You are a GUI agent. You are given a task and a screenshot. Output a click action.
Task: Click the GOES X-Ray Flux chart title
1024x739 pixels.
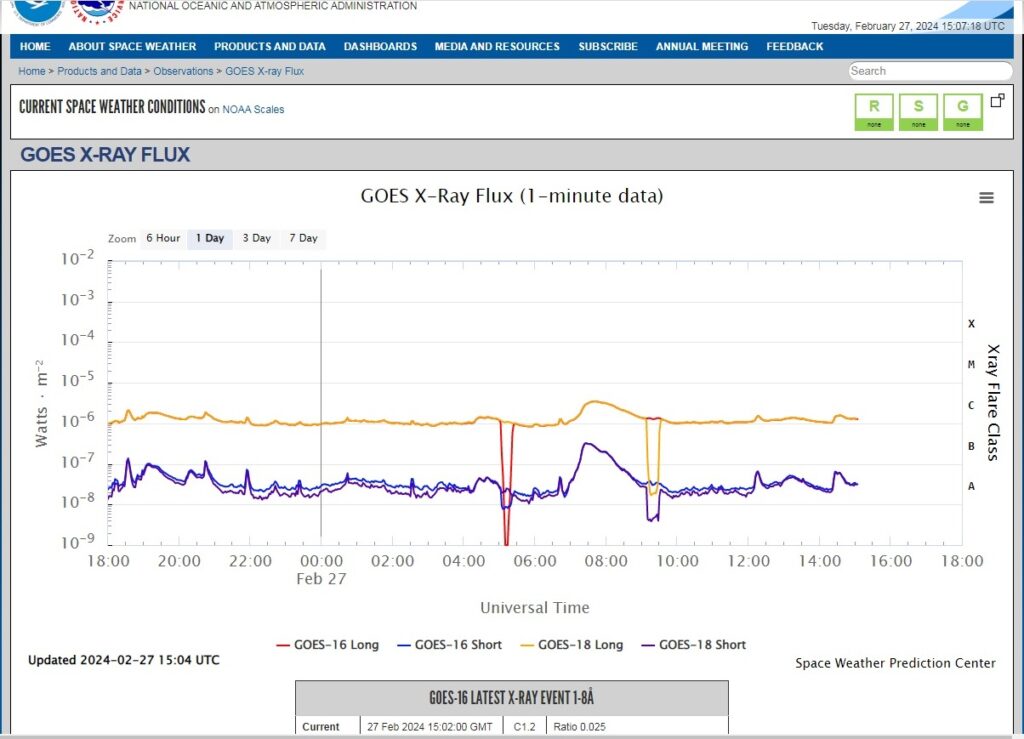click(x=512, y=196)
